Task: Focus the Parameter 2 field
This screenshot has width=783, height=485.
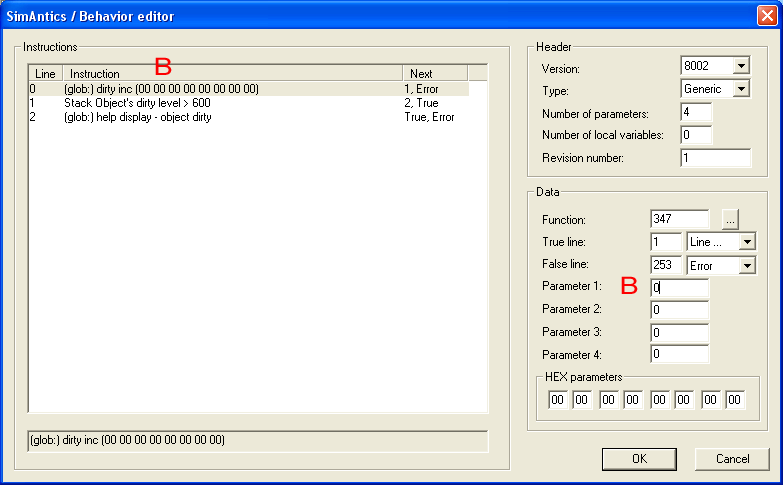Action: (680, 310)
